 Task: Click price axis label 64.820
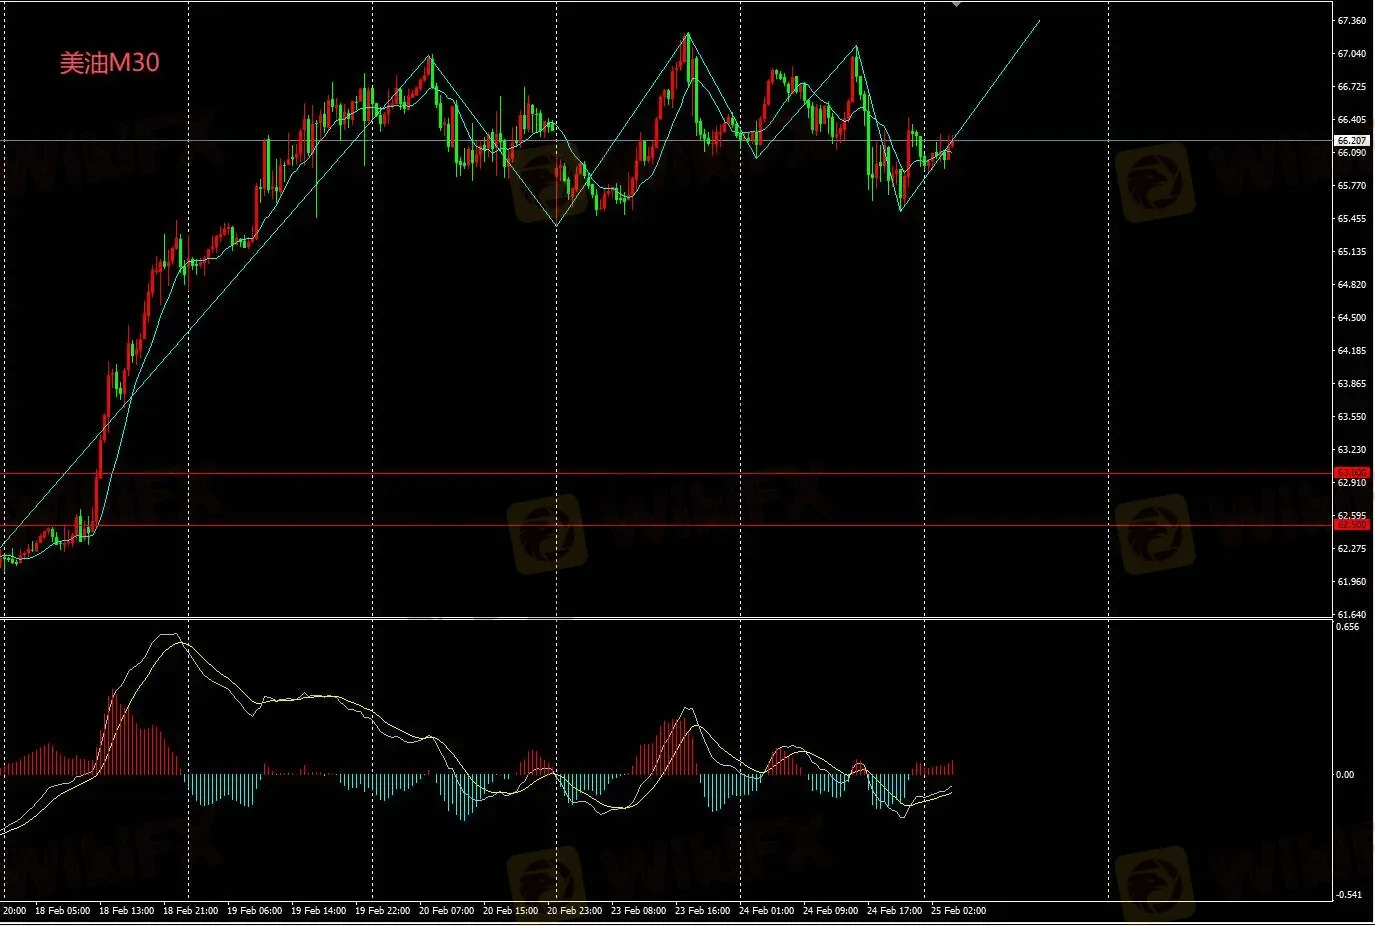pos(1352,285)
